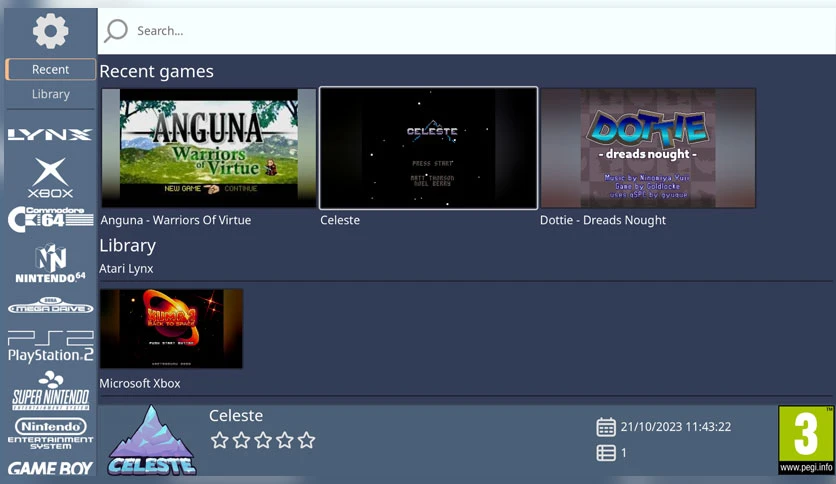The width and height of the screenshot is (836, 484).
Task: Select the Xbox platform logo
Action: pyautogui.click(x=51, y=178)
